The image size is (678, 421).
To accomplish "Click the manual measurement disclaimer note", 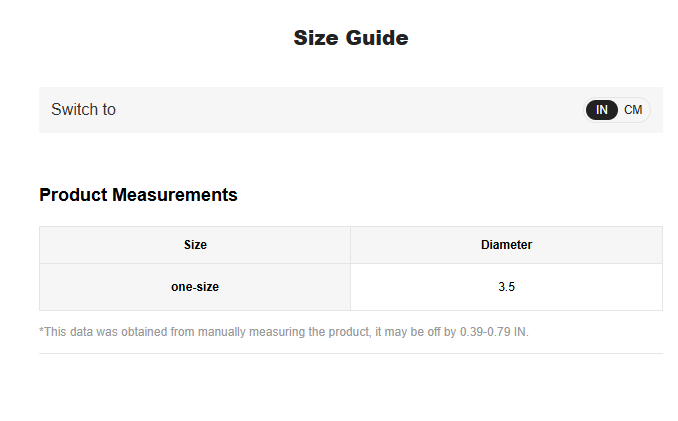I will tap(283, 332).
